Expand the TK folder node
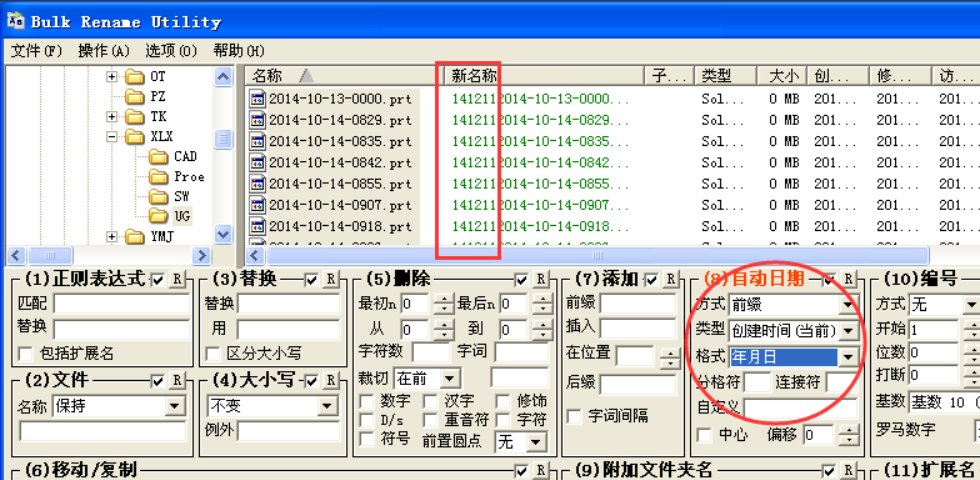This screenshot has height=480, width=980. (111, 117)
